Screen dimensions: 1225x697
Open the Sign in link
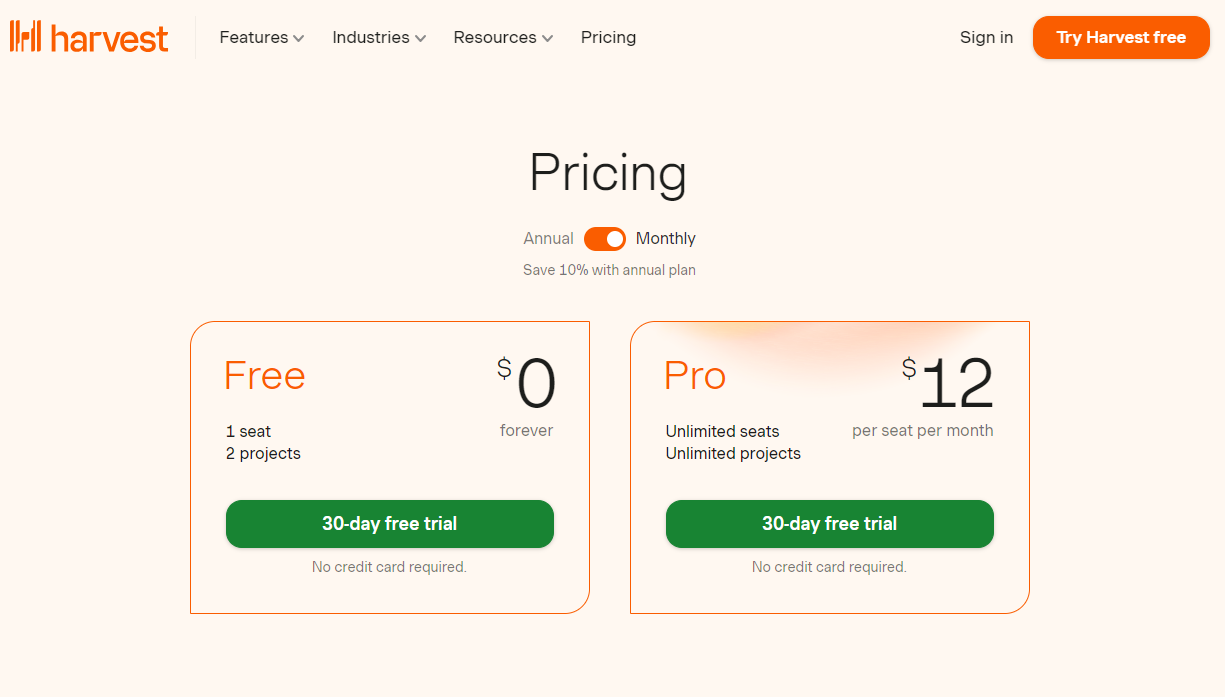click(x=986, y=38)
